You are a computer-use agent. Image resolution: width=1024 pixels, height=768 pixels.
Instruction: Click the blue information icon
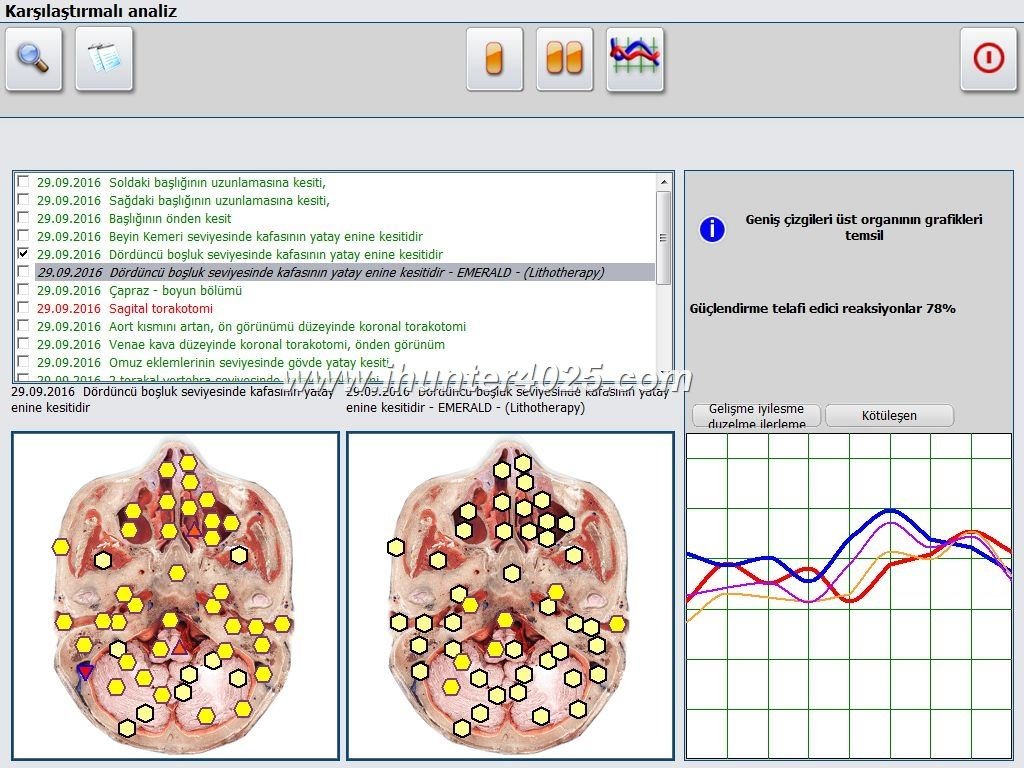pos(711,229)
